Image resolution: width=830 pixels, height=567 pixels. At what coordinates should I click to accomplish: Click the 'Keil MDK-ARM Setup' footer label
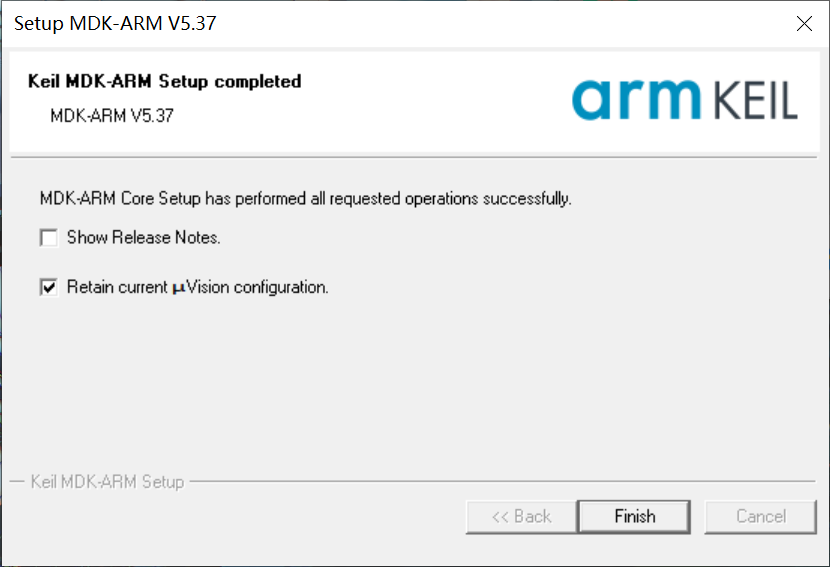pos(108,482)
